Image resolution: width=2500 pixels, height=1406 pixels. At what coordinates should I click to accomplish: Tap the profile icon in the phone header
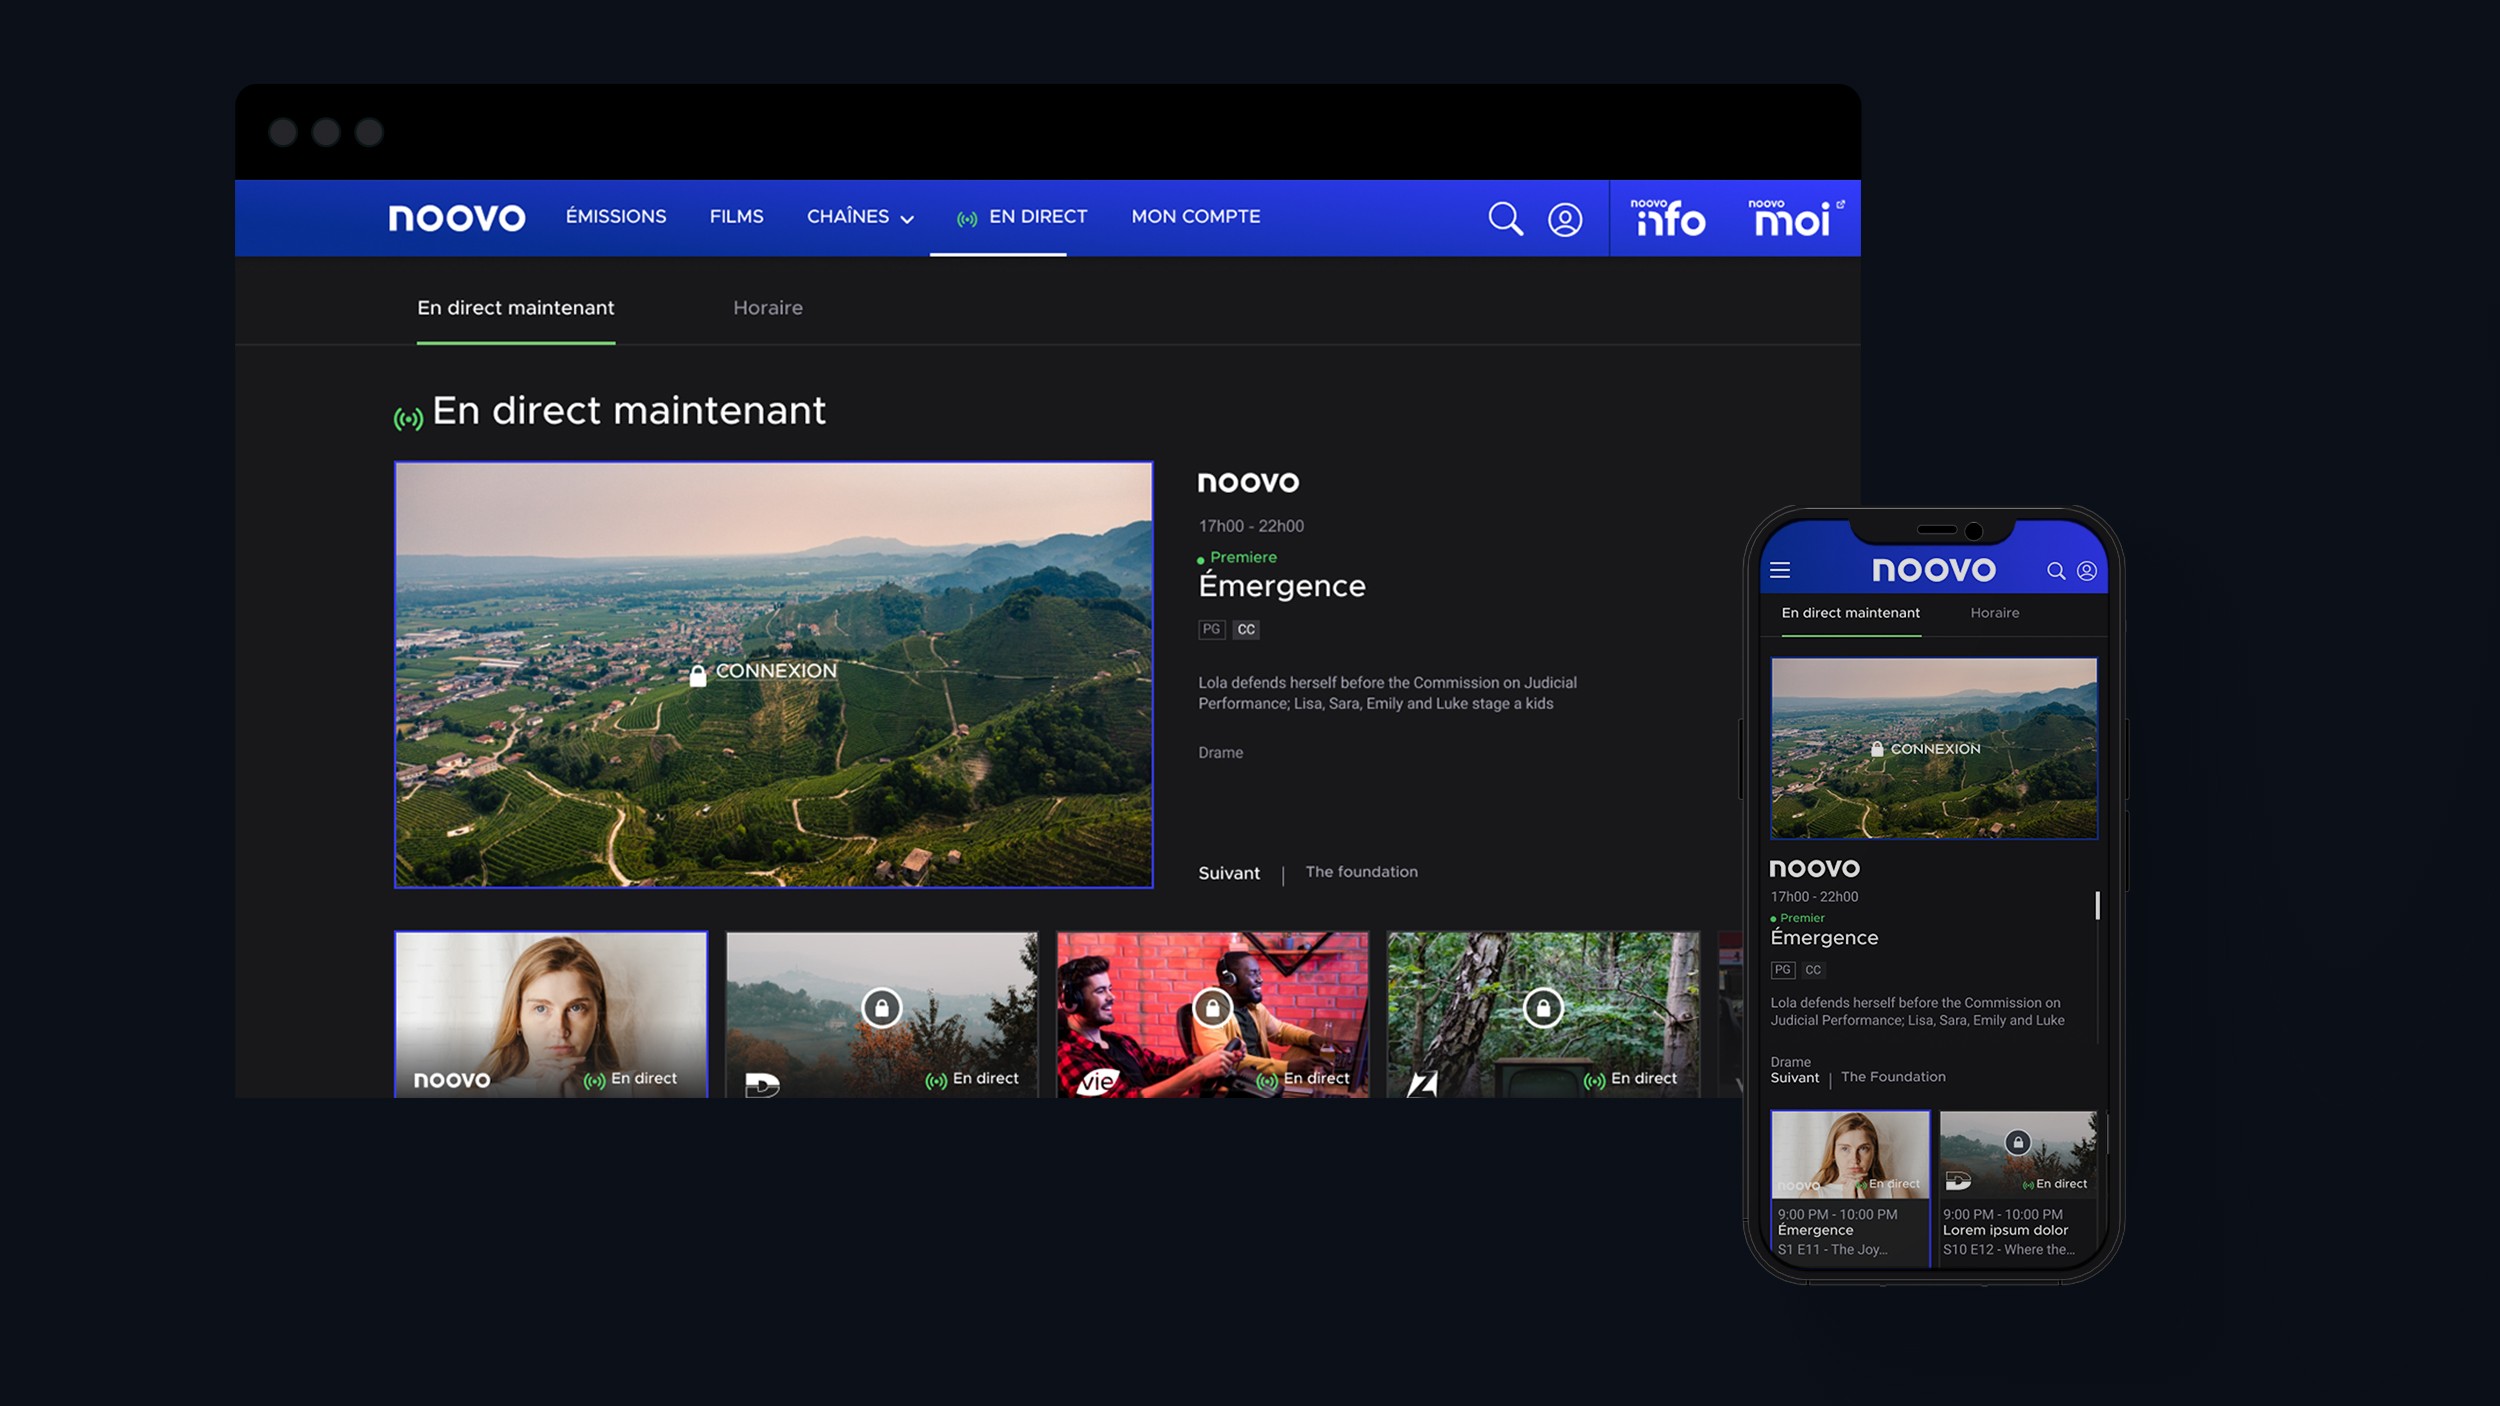tap(2087, 571)
